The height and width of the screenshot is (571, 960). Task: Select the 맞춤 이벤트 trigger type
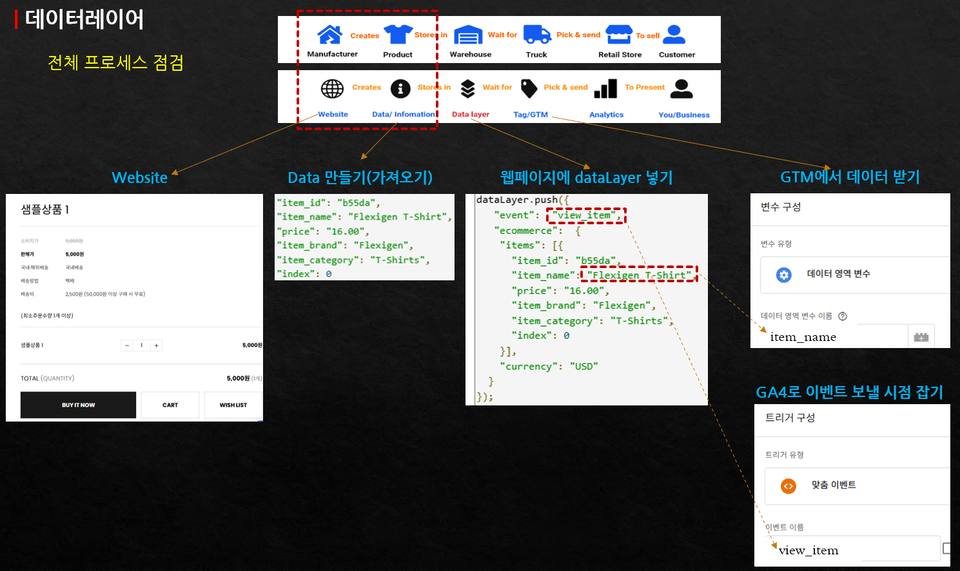click(857, 486)
